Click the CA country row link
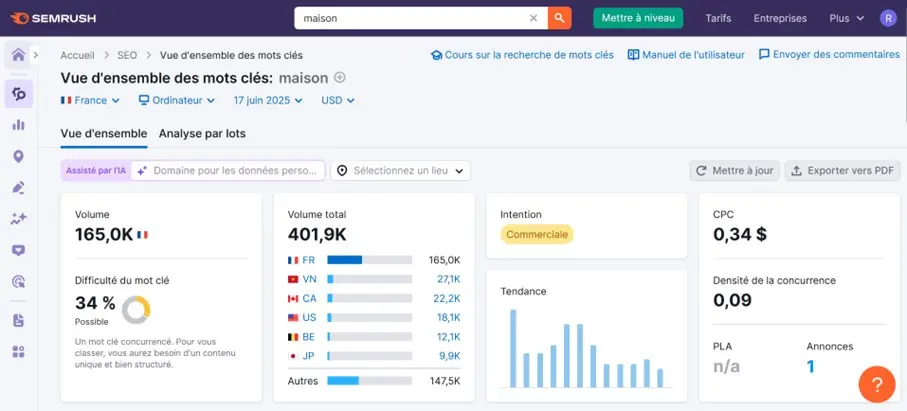This screenshot has width=907, height=411. 309,298
